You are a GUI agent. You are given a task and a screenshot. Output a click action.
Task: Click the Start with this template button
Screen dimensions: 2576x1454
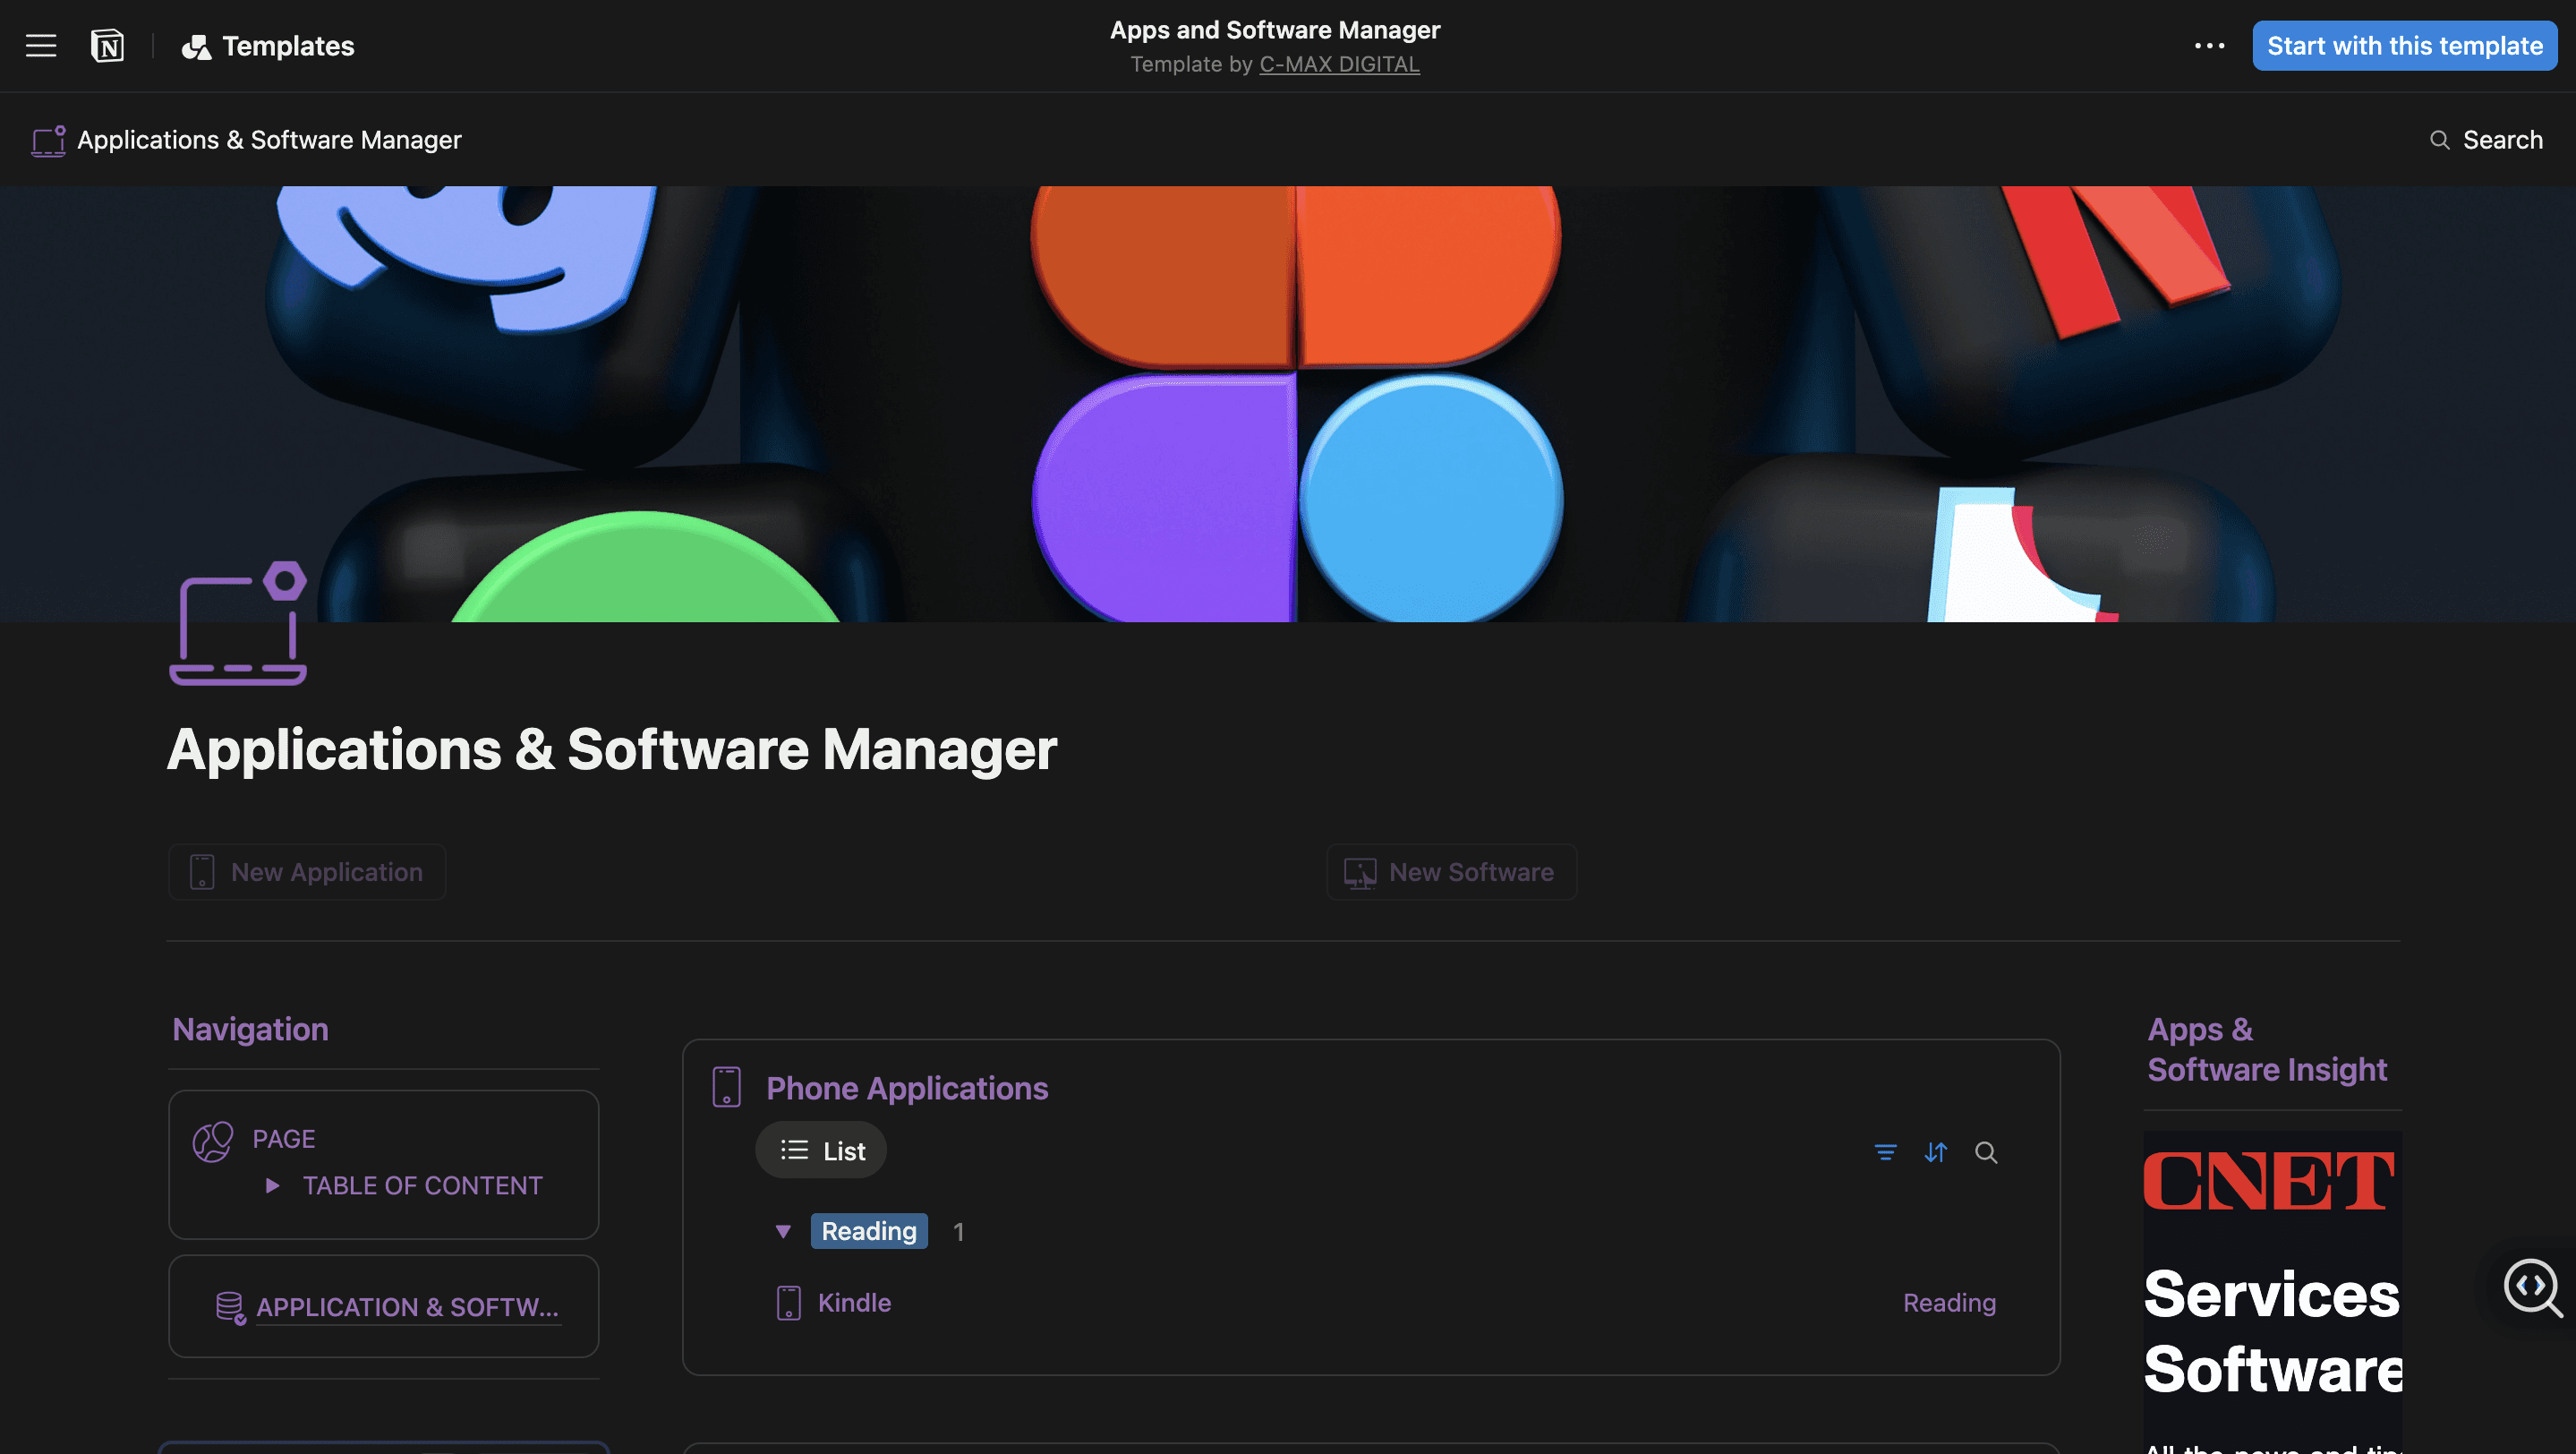pyautogui.click(x=2404, y=45)
